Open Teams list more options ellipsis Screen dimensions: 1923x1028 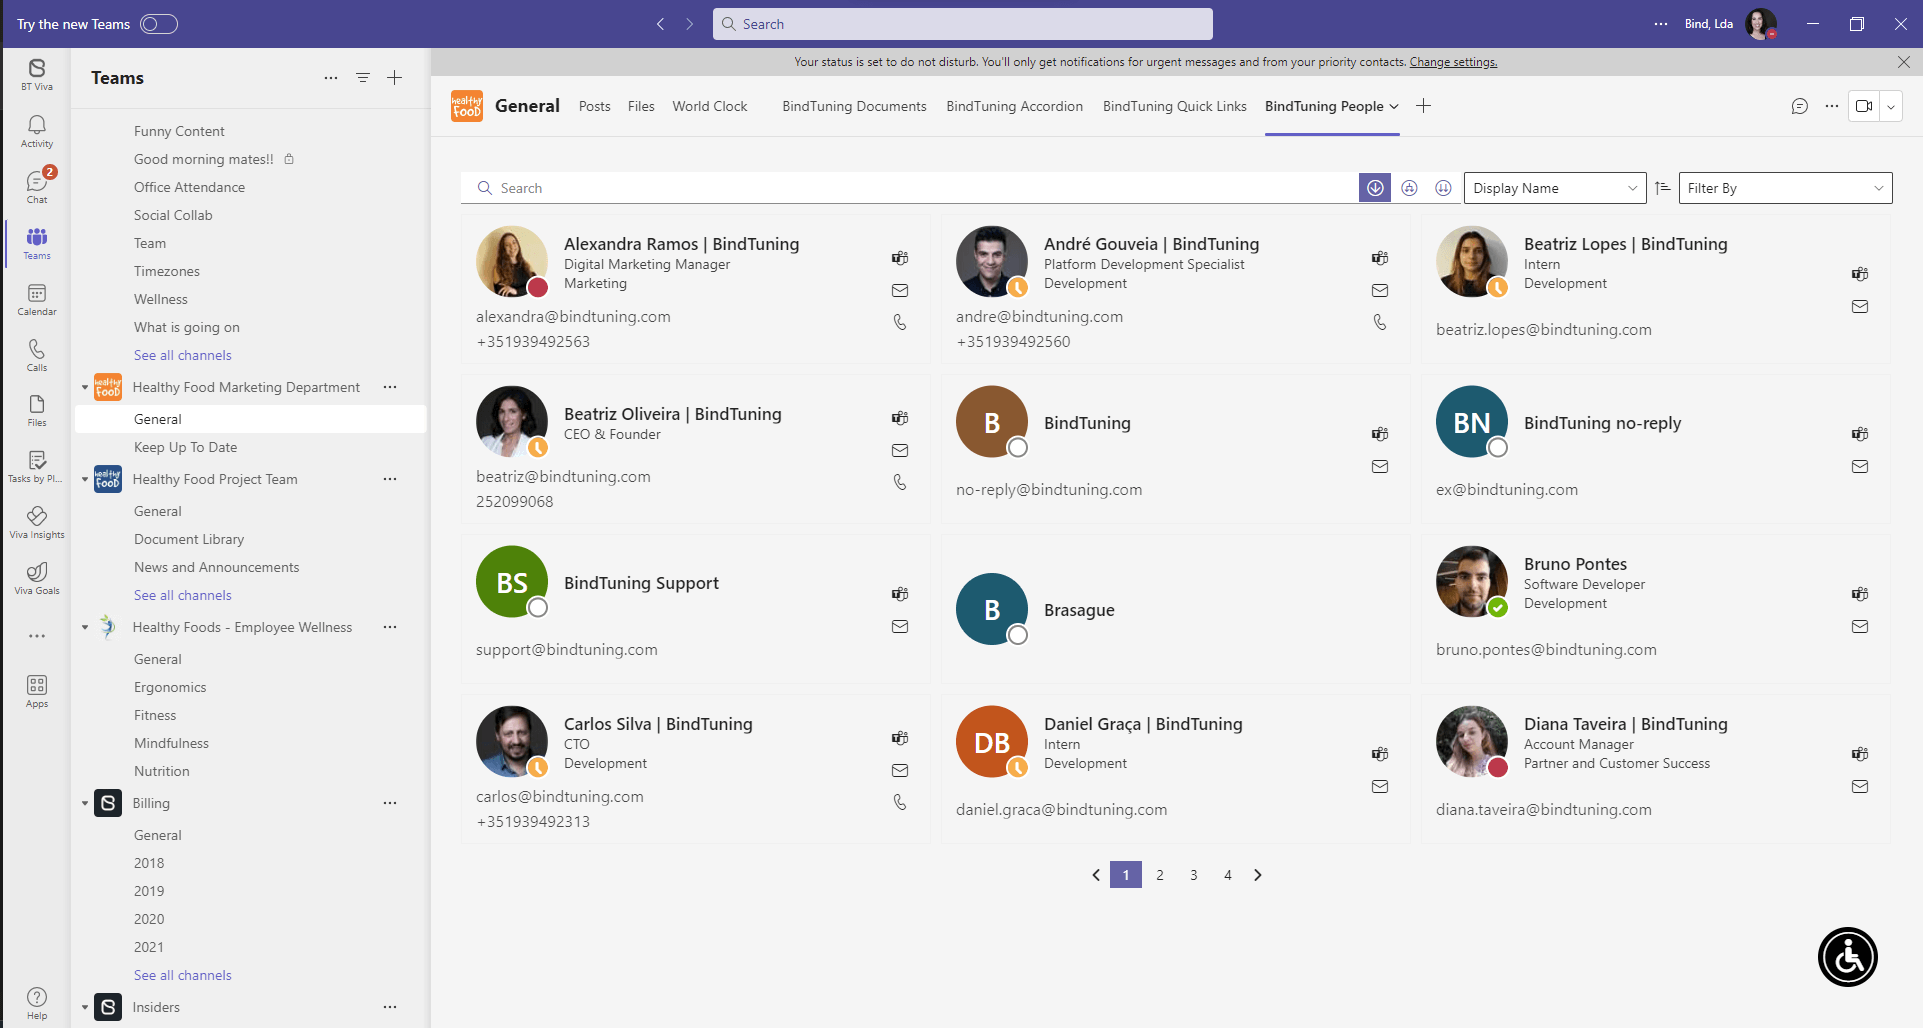click(331, 78)
